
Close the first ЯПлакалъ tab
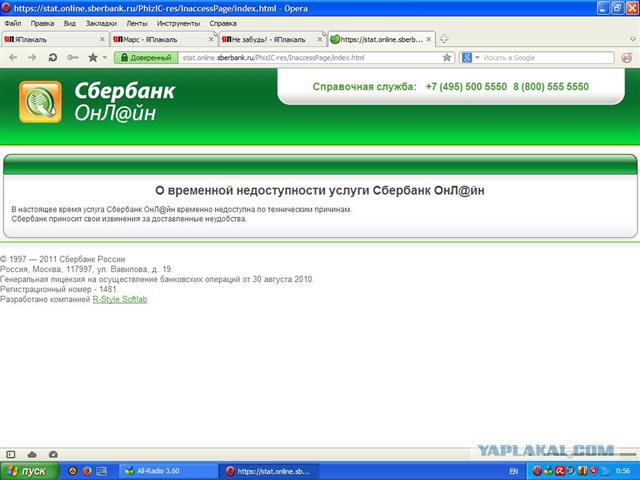tap(102, 40)
